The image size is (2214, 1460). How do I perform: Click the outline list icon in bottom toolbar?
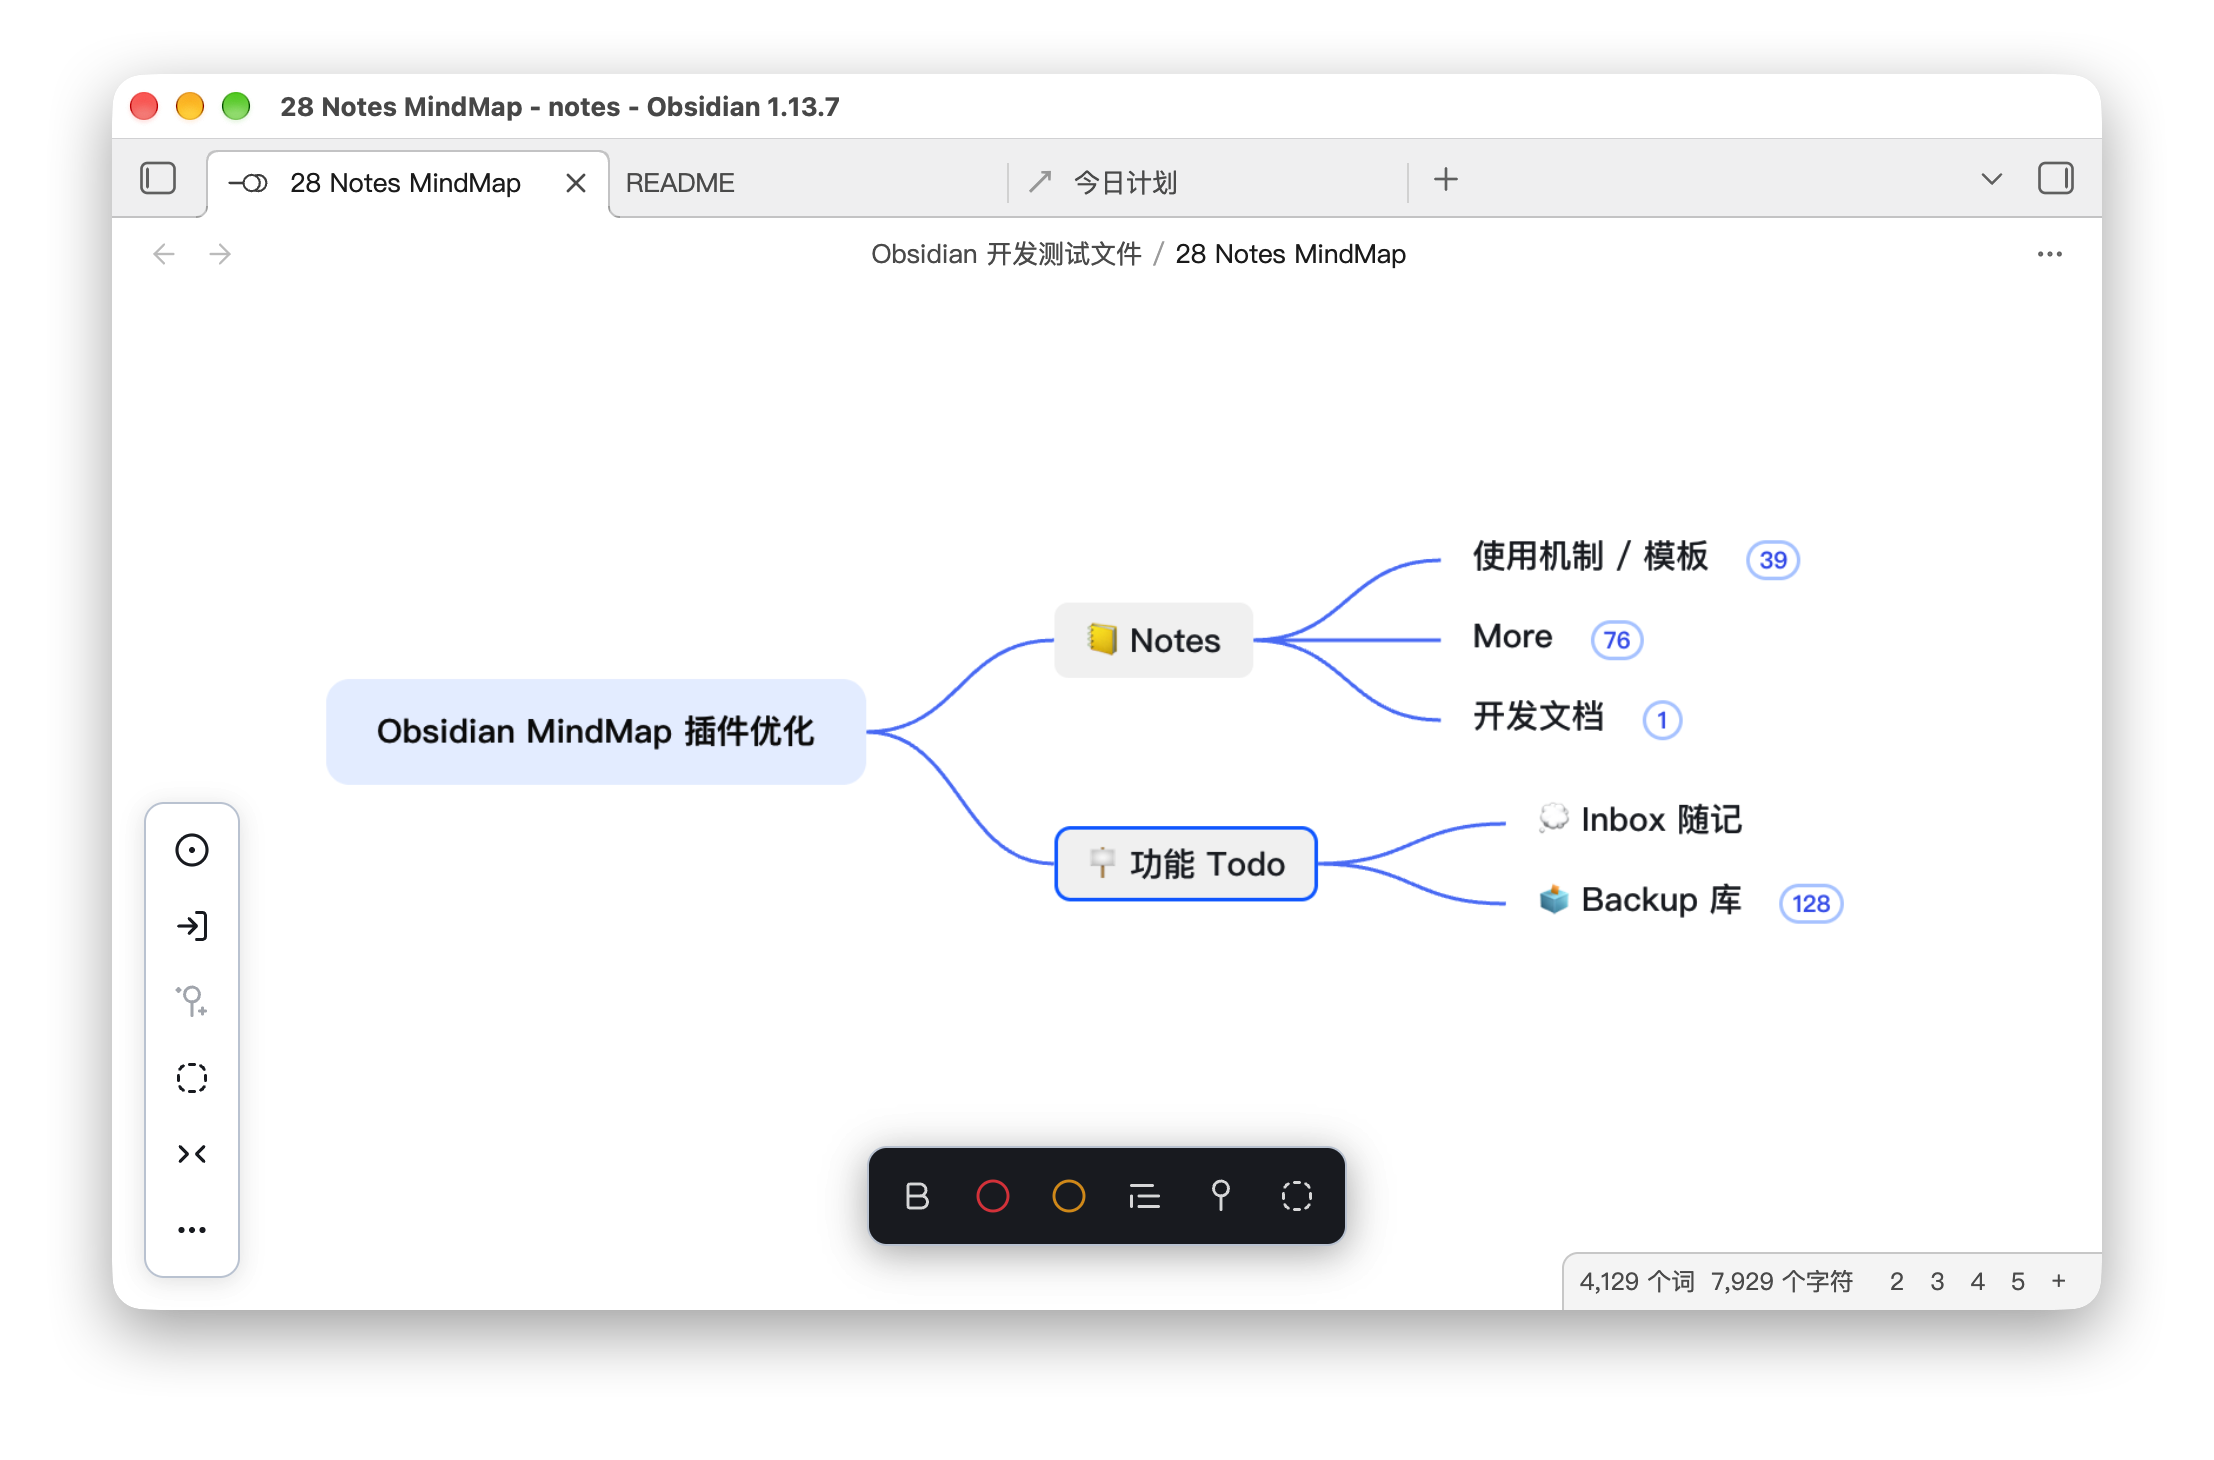pyautogui.click(x=1145, y=1196)
